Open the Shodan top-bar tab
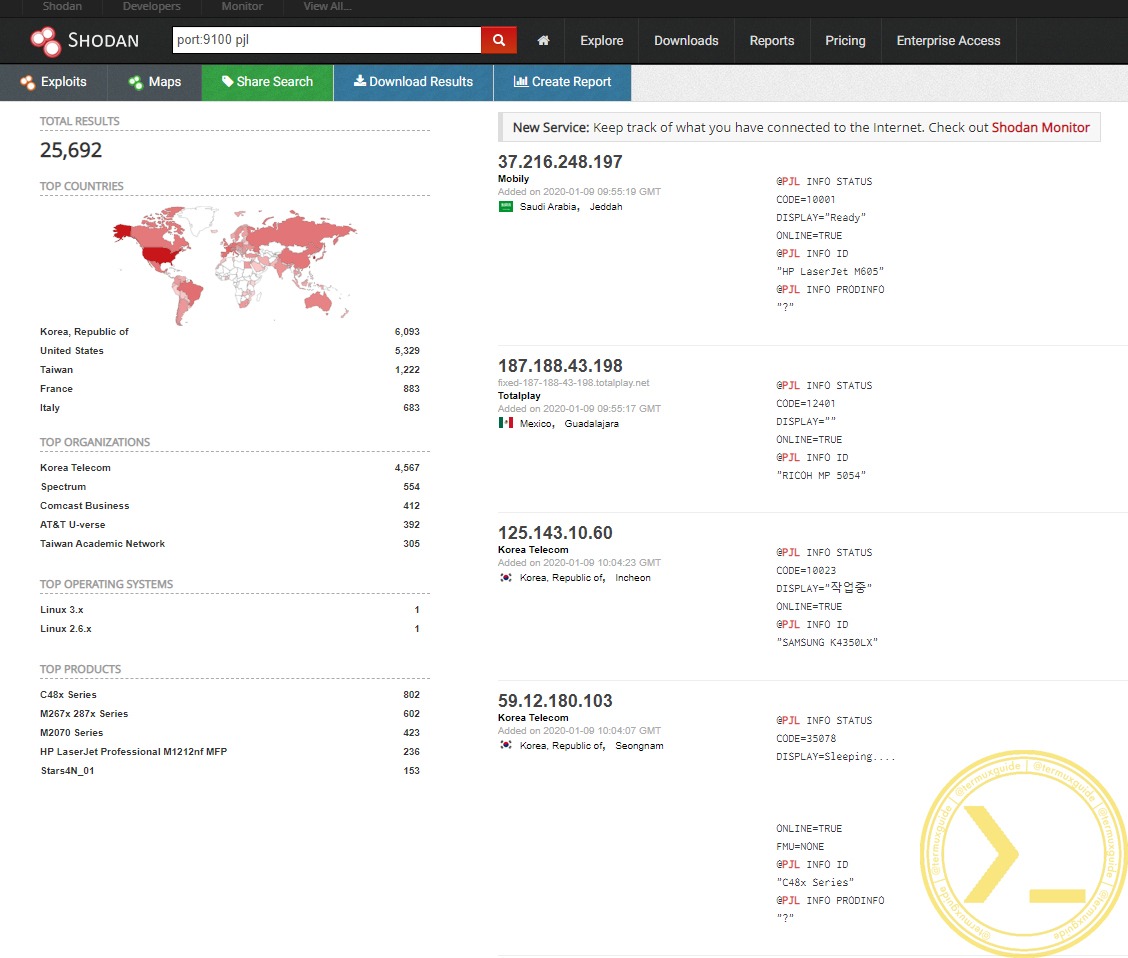 coord(62,6)
